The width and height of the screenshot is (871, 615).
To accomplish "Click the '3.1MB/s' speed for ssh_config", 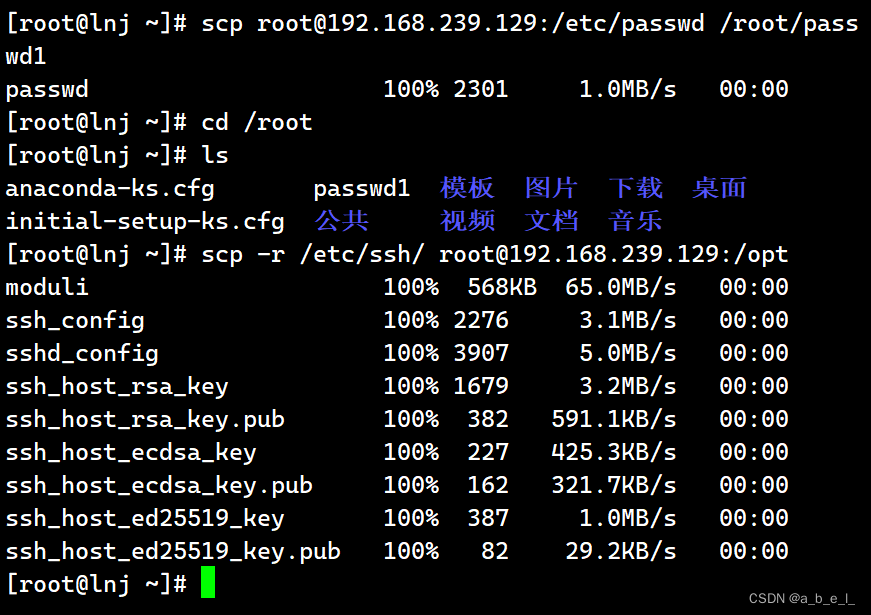I will coord(628,320).
